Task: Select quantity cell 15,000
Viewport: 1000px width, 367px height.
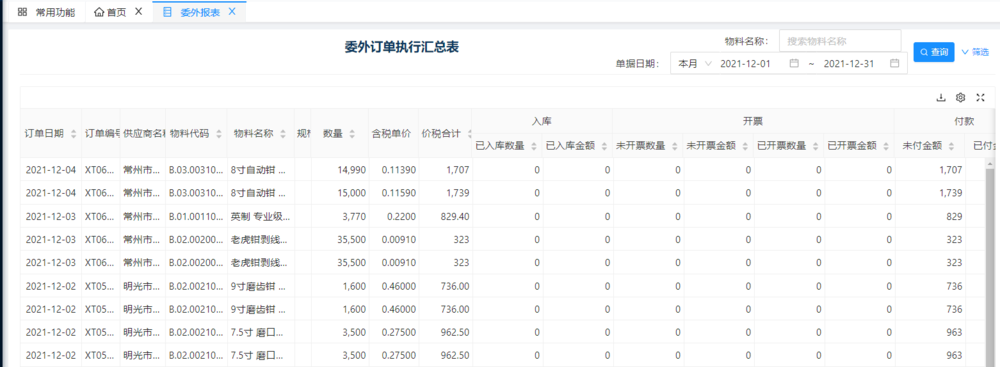Action: pyautogui.click(x=352, y=193)
